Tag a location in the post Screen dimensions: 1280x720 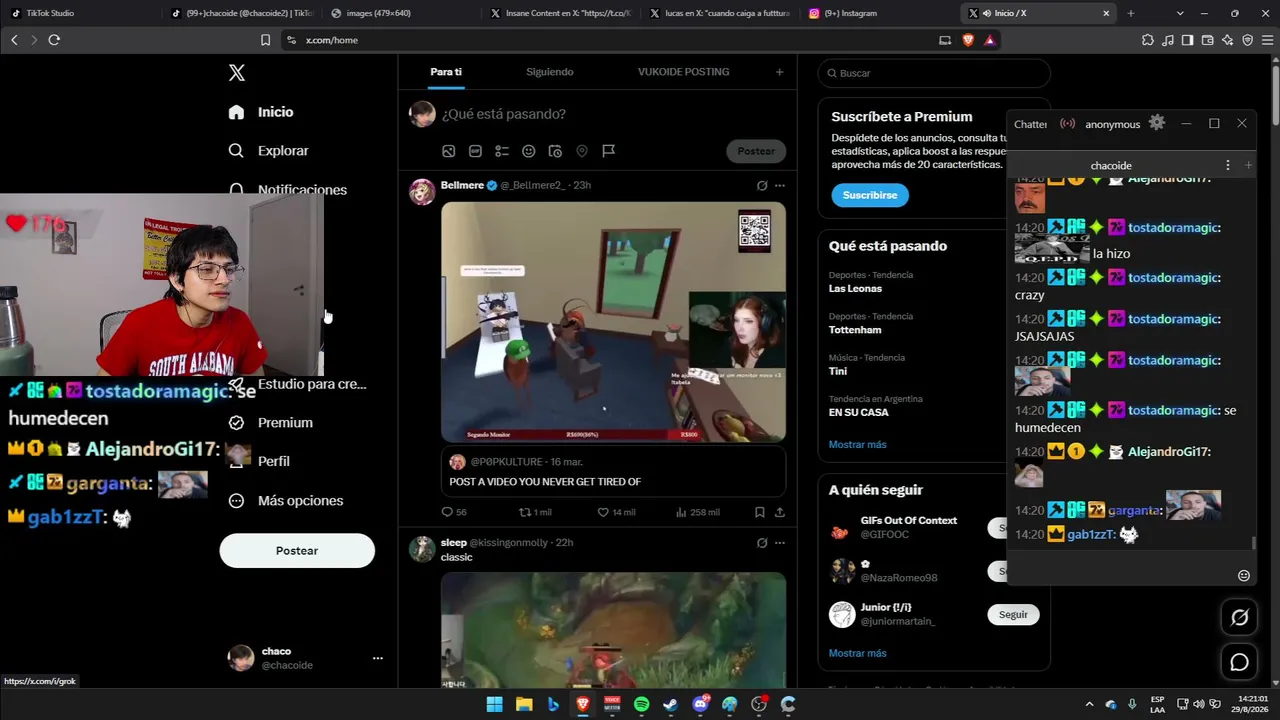(x=582, y=151)
